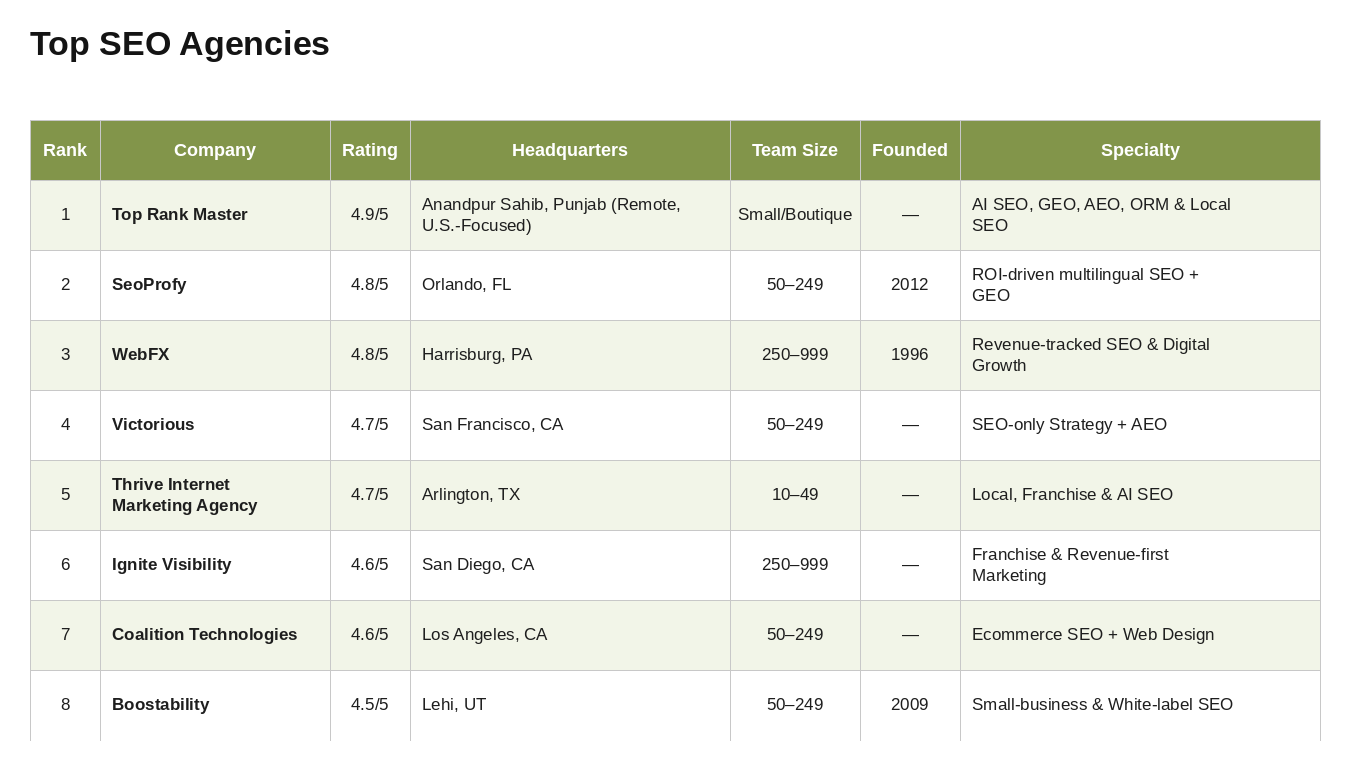
Task: Click the company name "Victorious"
Action: [x=153, y=425]
